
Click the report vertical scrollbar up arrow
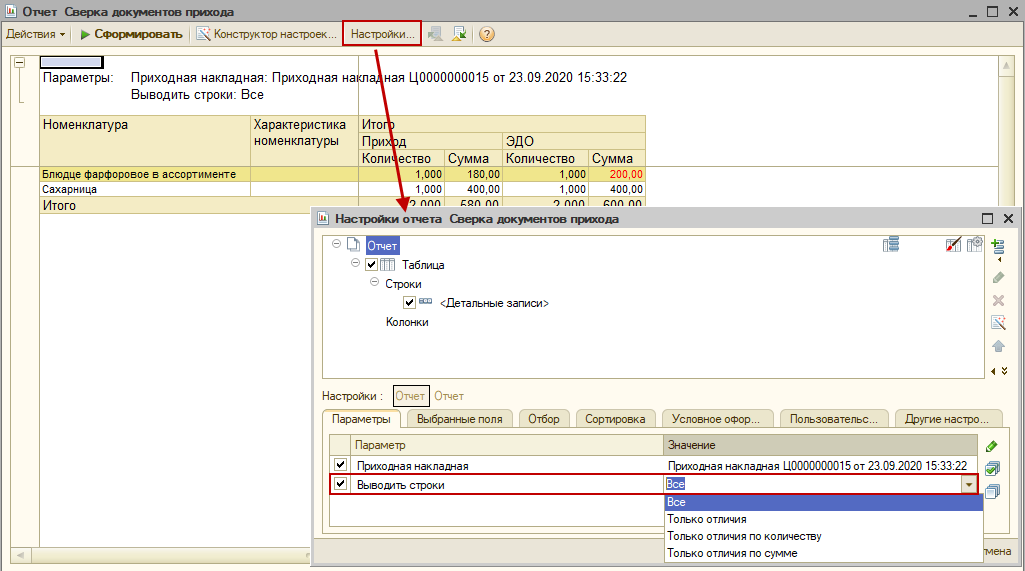pos(1007,66)
